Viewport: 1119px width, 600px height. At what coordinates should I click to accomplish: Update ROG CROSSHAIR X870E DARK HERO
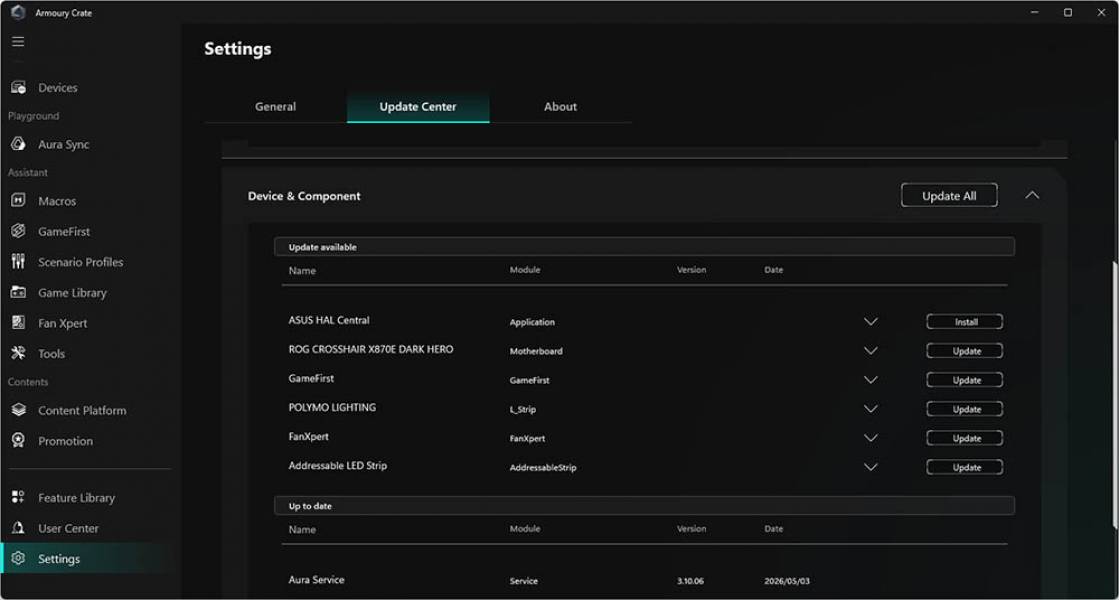click(x=965, y=351)
